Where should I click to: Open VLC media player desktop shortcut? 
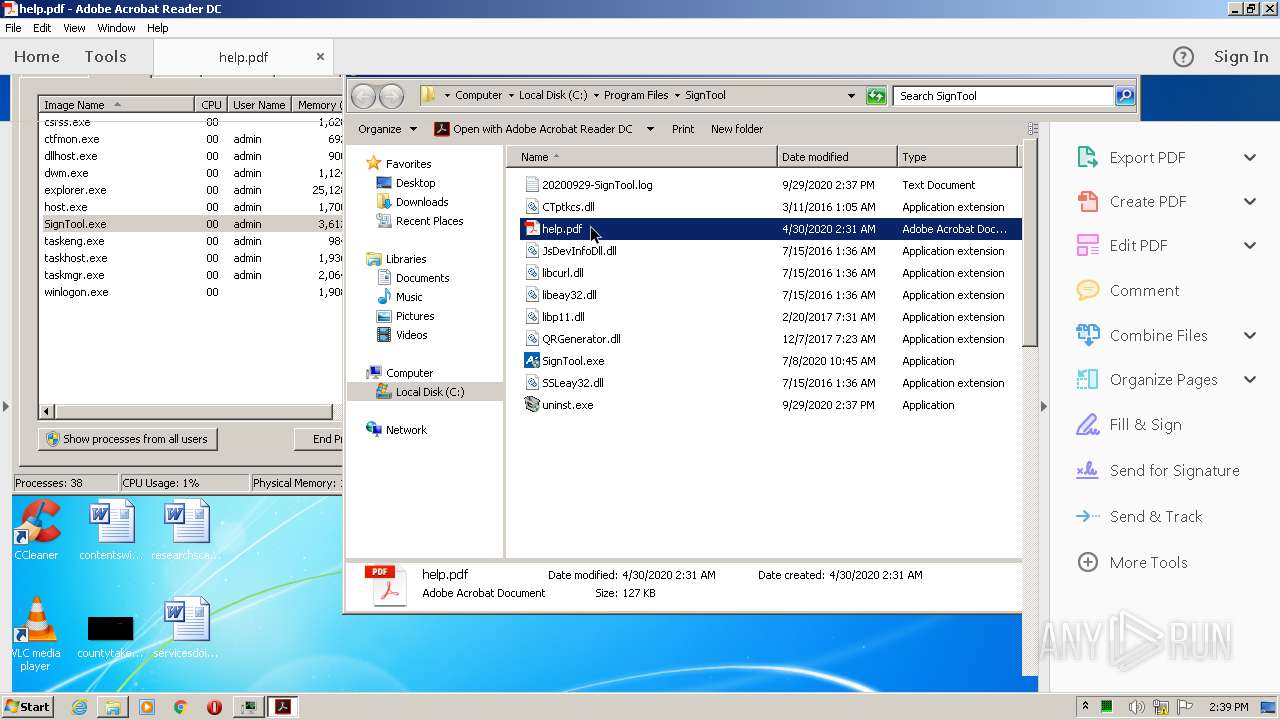tap(36, 634)
